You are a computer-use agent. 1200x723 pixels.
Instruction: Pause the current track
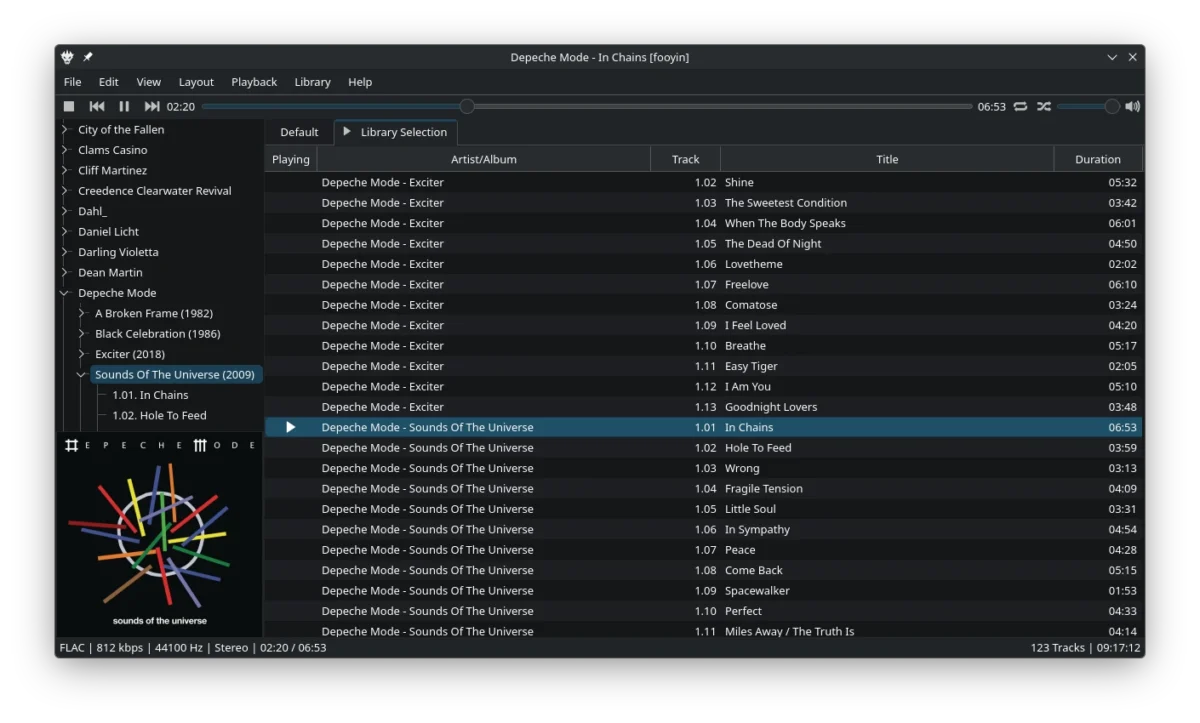tap(124, 106)
